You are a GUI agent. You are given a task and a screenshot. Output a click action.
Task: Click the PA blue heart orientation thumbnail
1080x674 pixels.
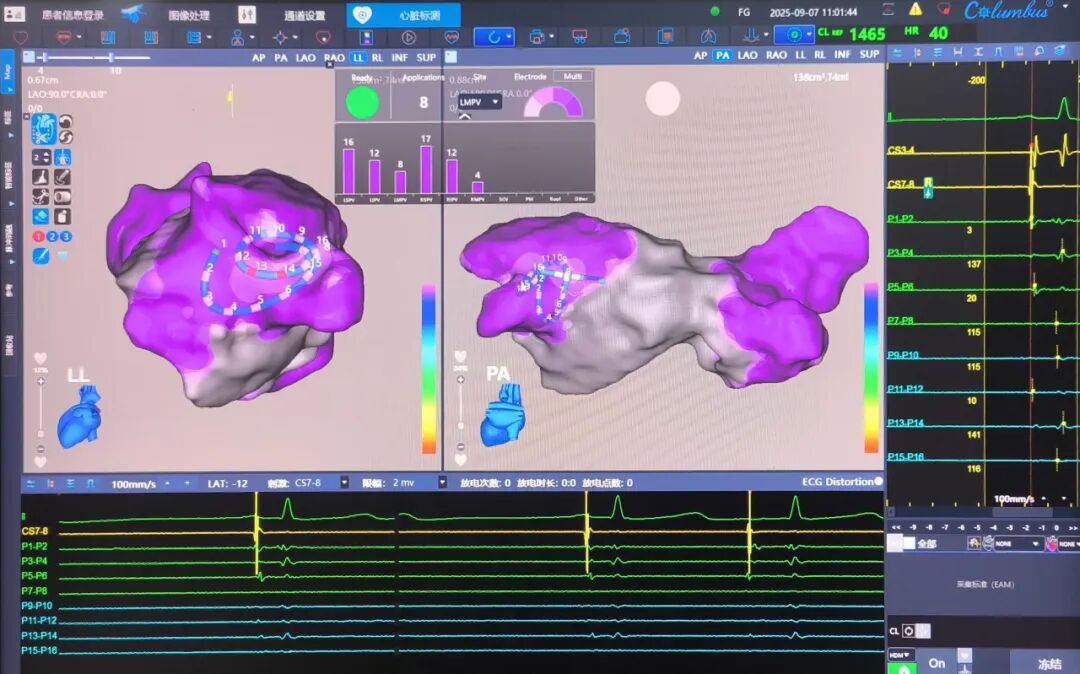pyautogui.click(x=503, y=415)
